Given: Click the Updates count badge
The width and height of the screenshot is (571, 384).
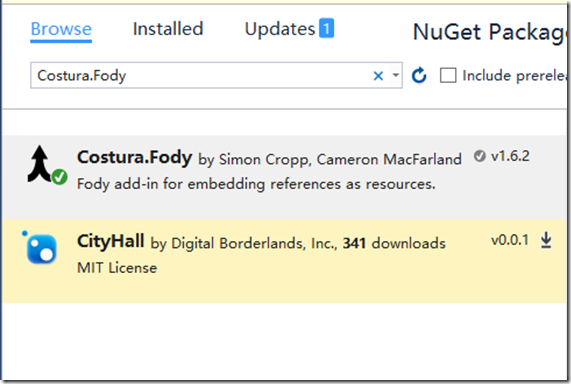Looking at the screenshot, I should pos(327,28).
